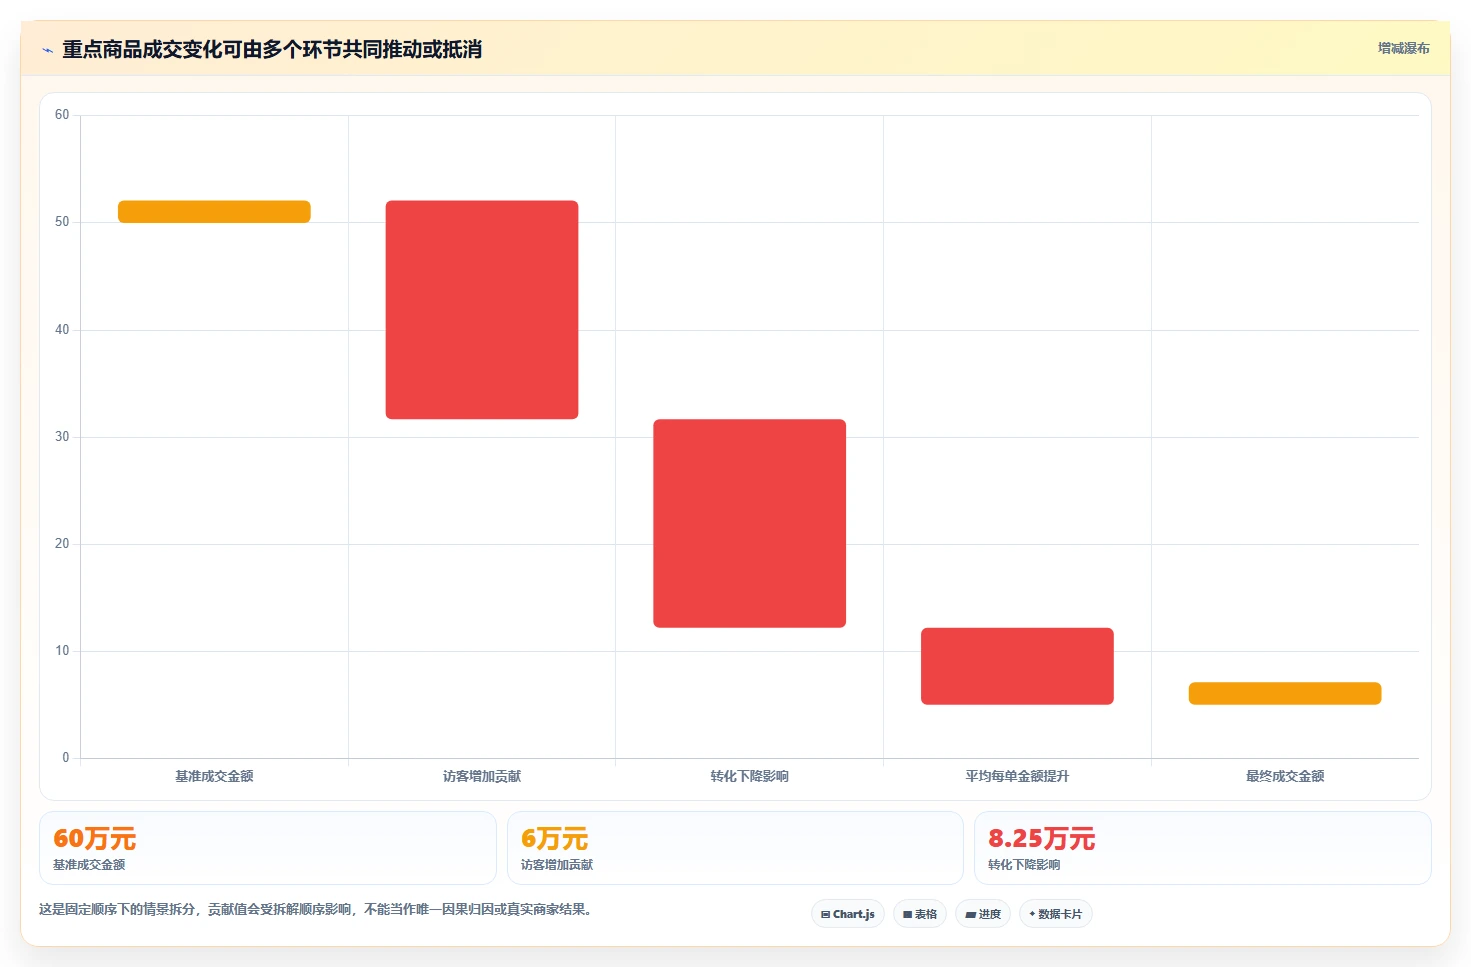This screenshot has height=967, width=1471.
Task: Click the x-axis label 转化下降影响
Action: pos(750,776)
